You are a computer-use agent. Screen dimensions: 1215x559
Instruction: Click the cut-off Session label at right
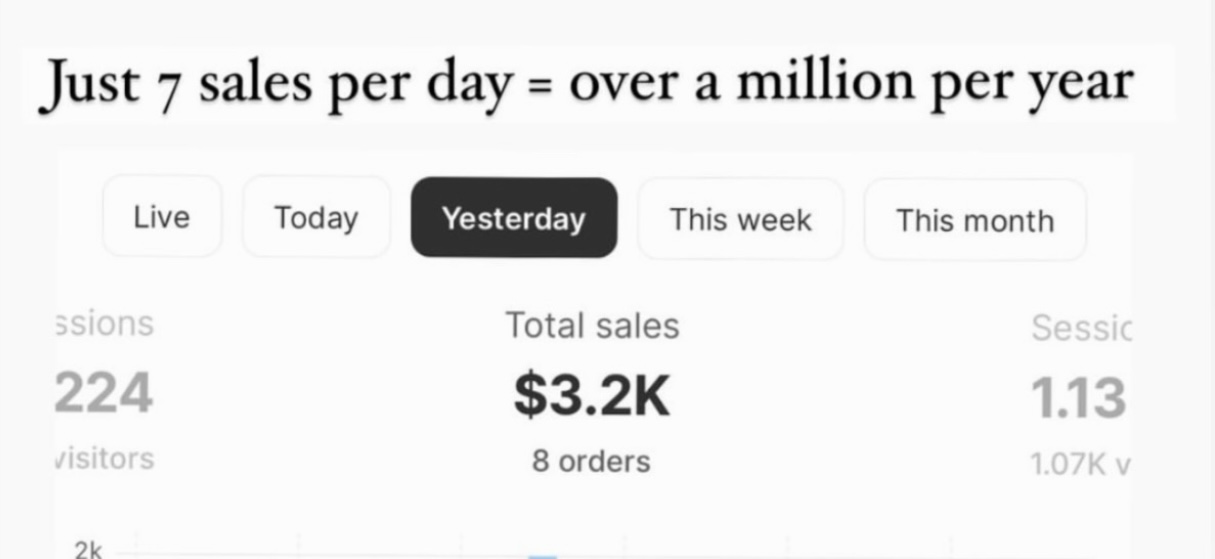1081,327
